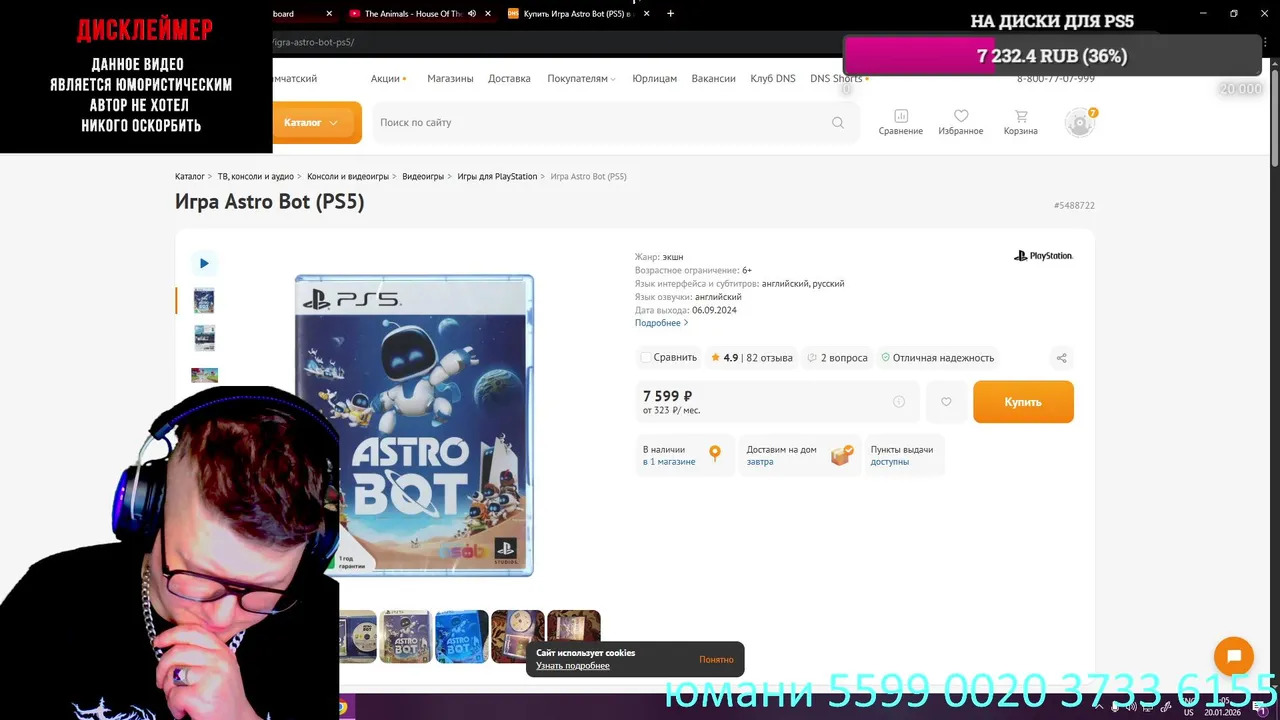
Task: Go to Каталог breadcrumb
Action: [190, 177]
